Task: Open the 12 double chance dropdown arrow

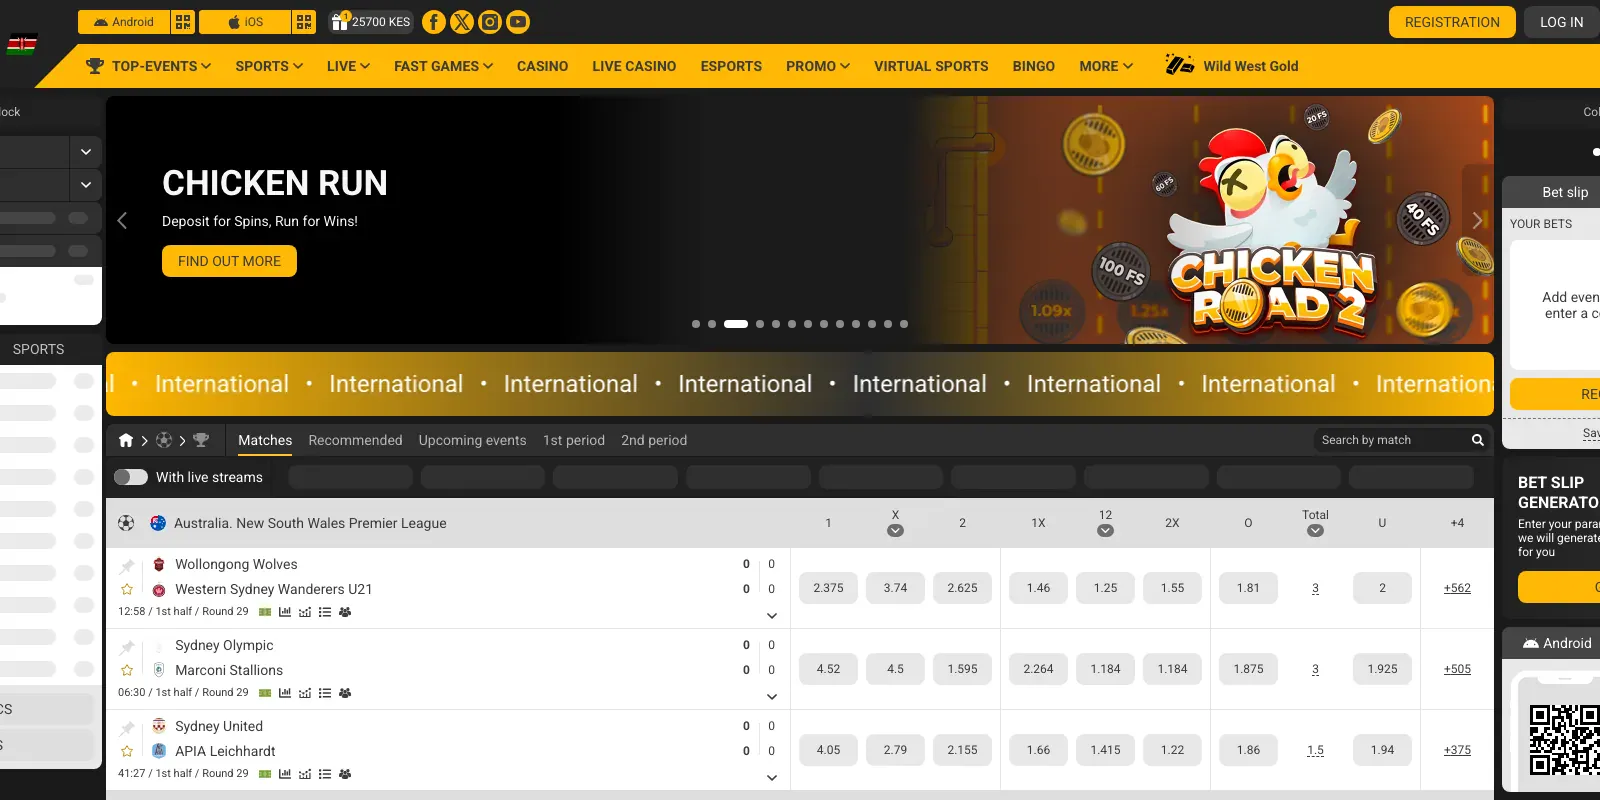Action: click(x=1105, y=531)
